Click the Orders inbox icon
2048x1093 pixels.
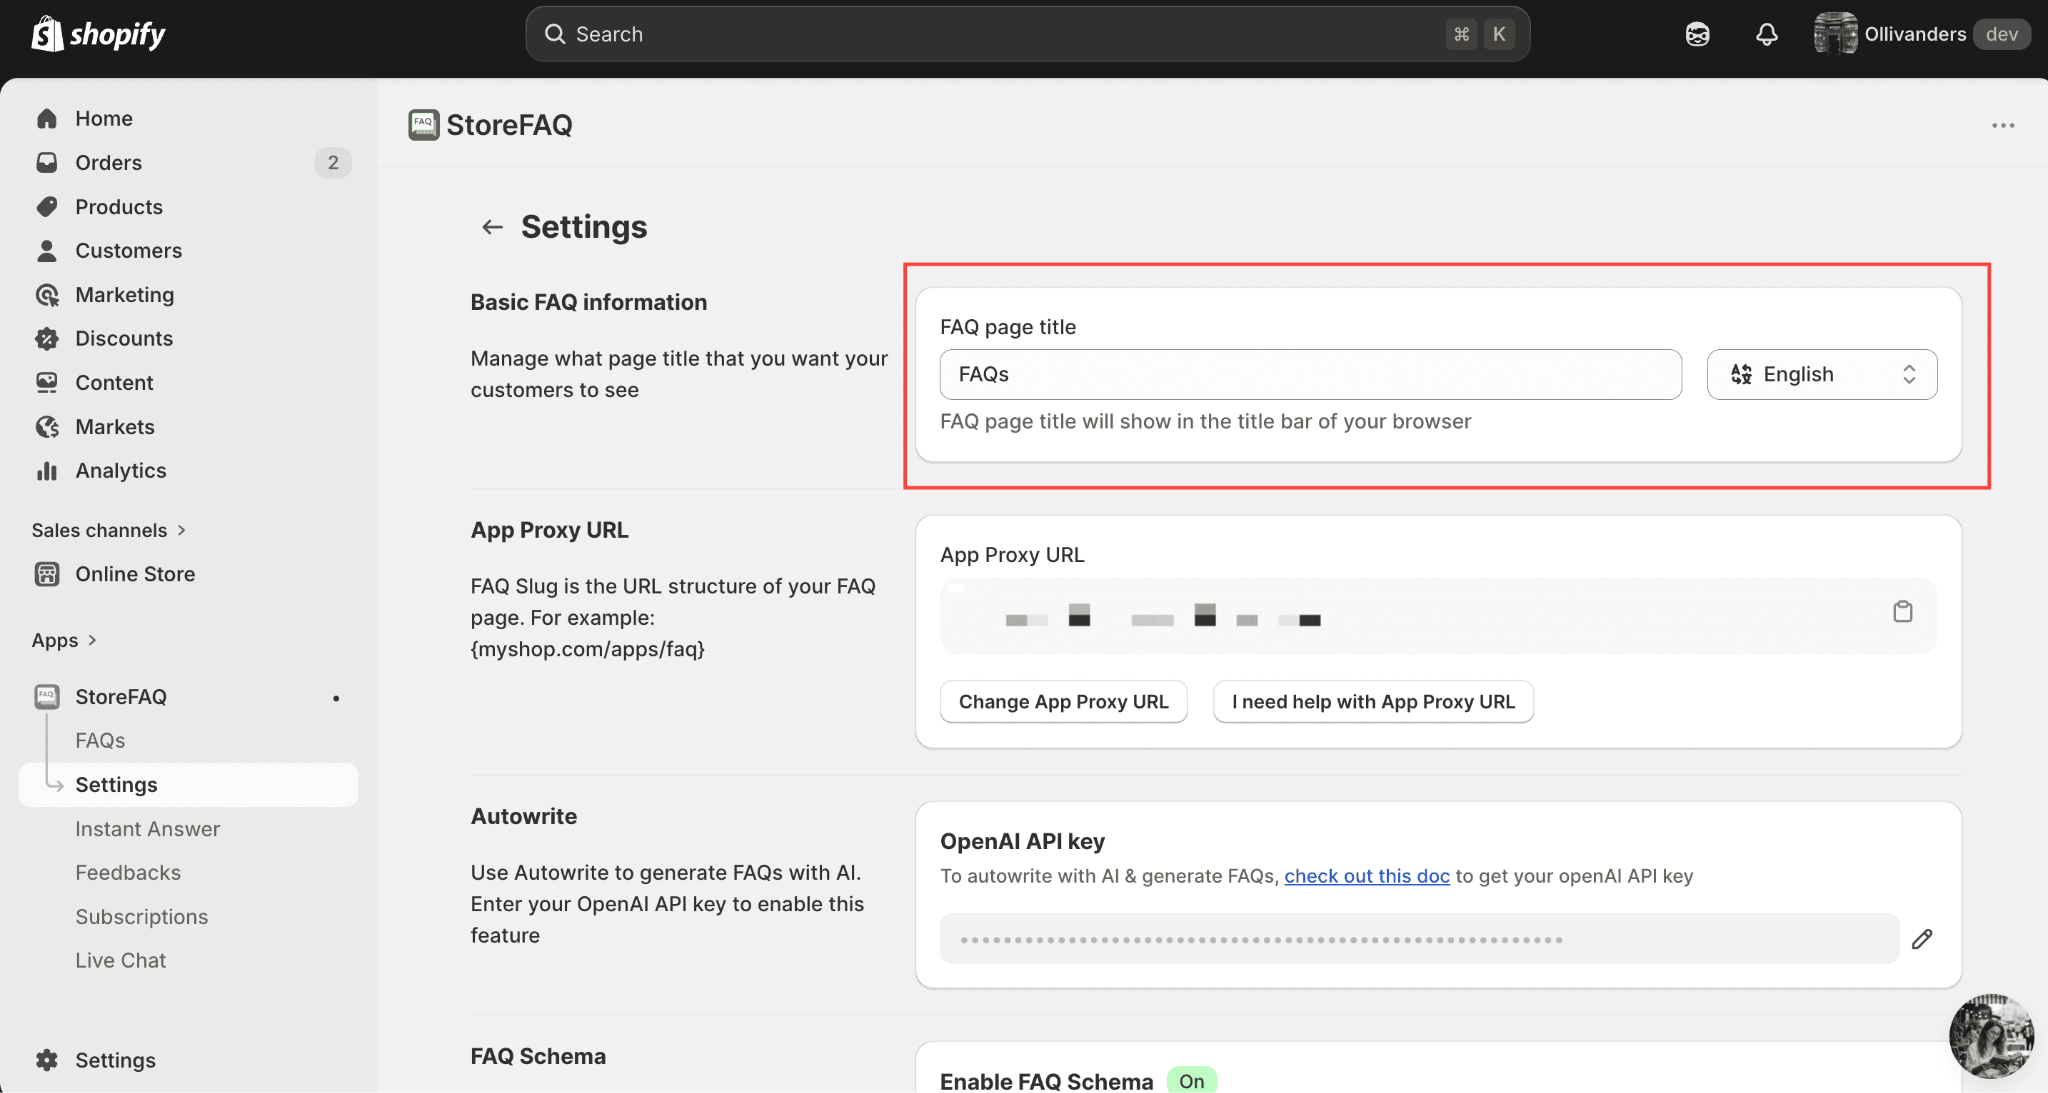point(47,162)
